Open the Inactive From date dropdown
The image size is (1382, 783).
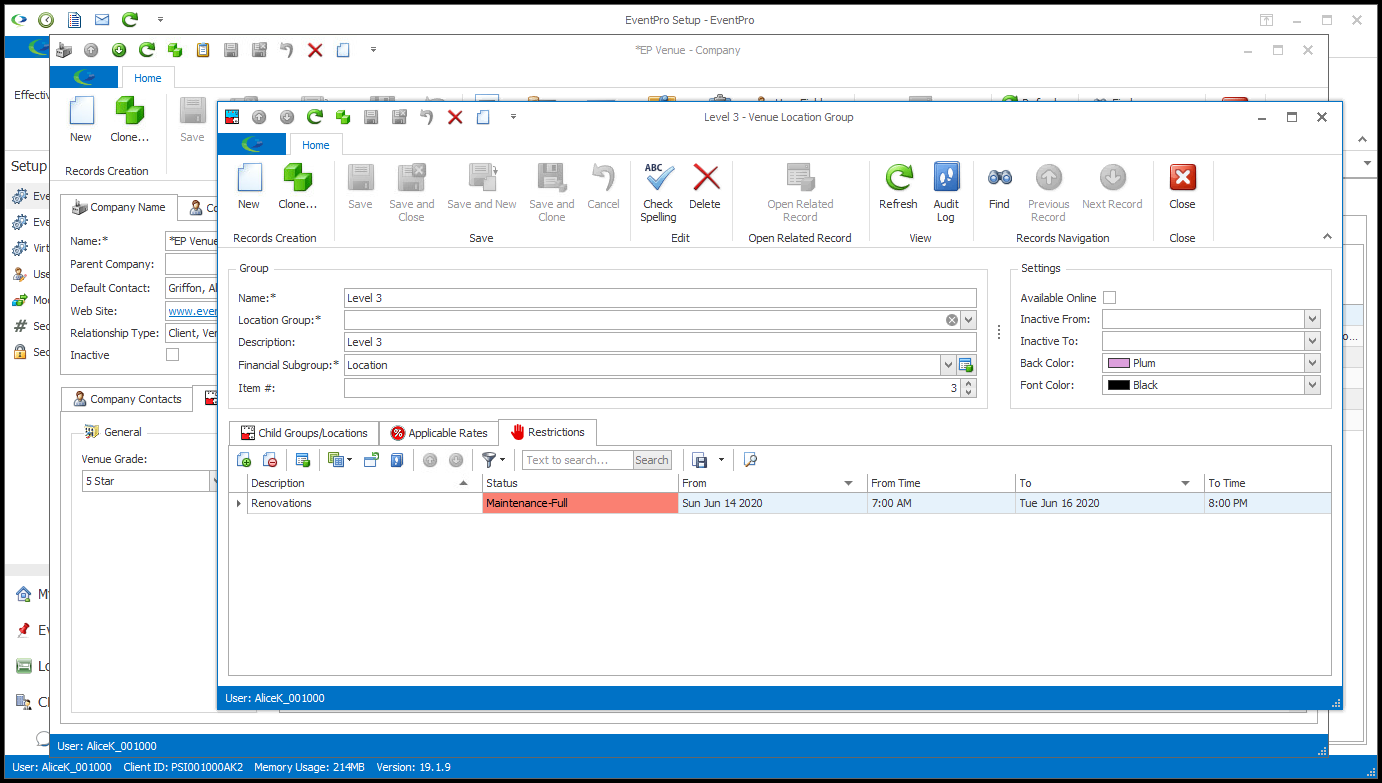pyautogui.click(x=1312, y=319)
